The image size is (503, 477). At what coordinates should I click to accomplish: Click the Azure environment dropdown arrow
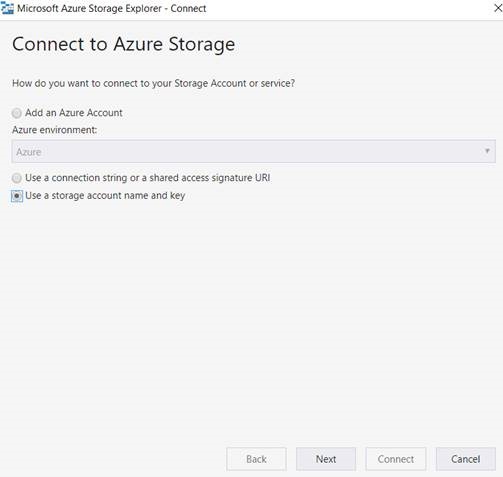(x=487, y=151)
